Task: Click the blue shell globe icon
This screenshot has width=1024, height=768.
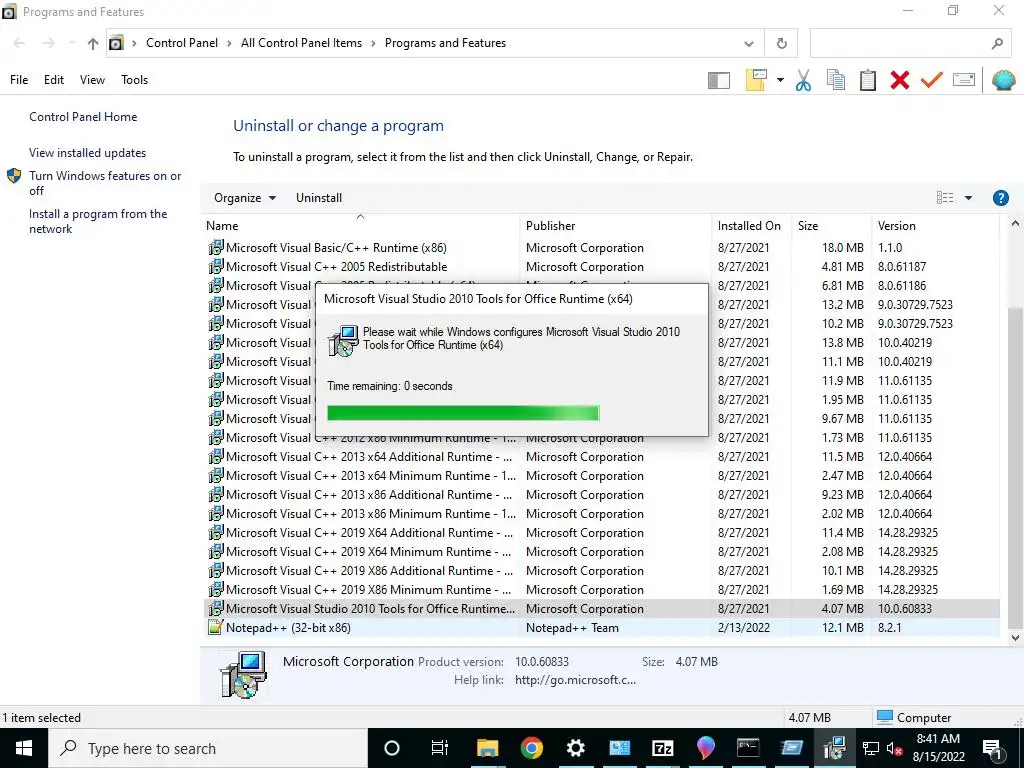Action: coord(1003,80)
